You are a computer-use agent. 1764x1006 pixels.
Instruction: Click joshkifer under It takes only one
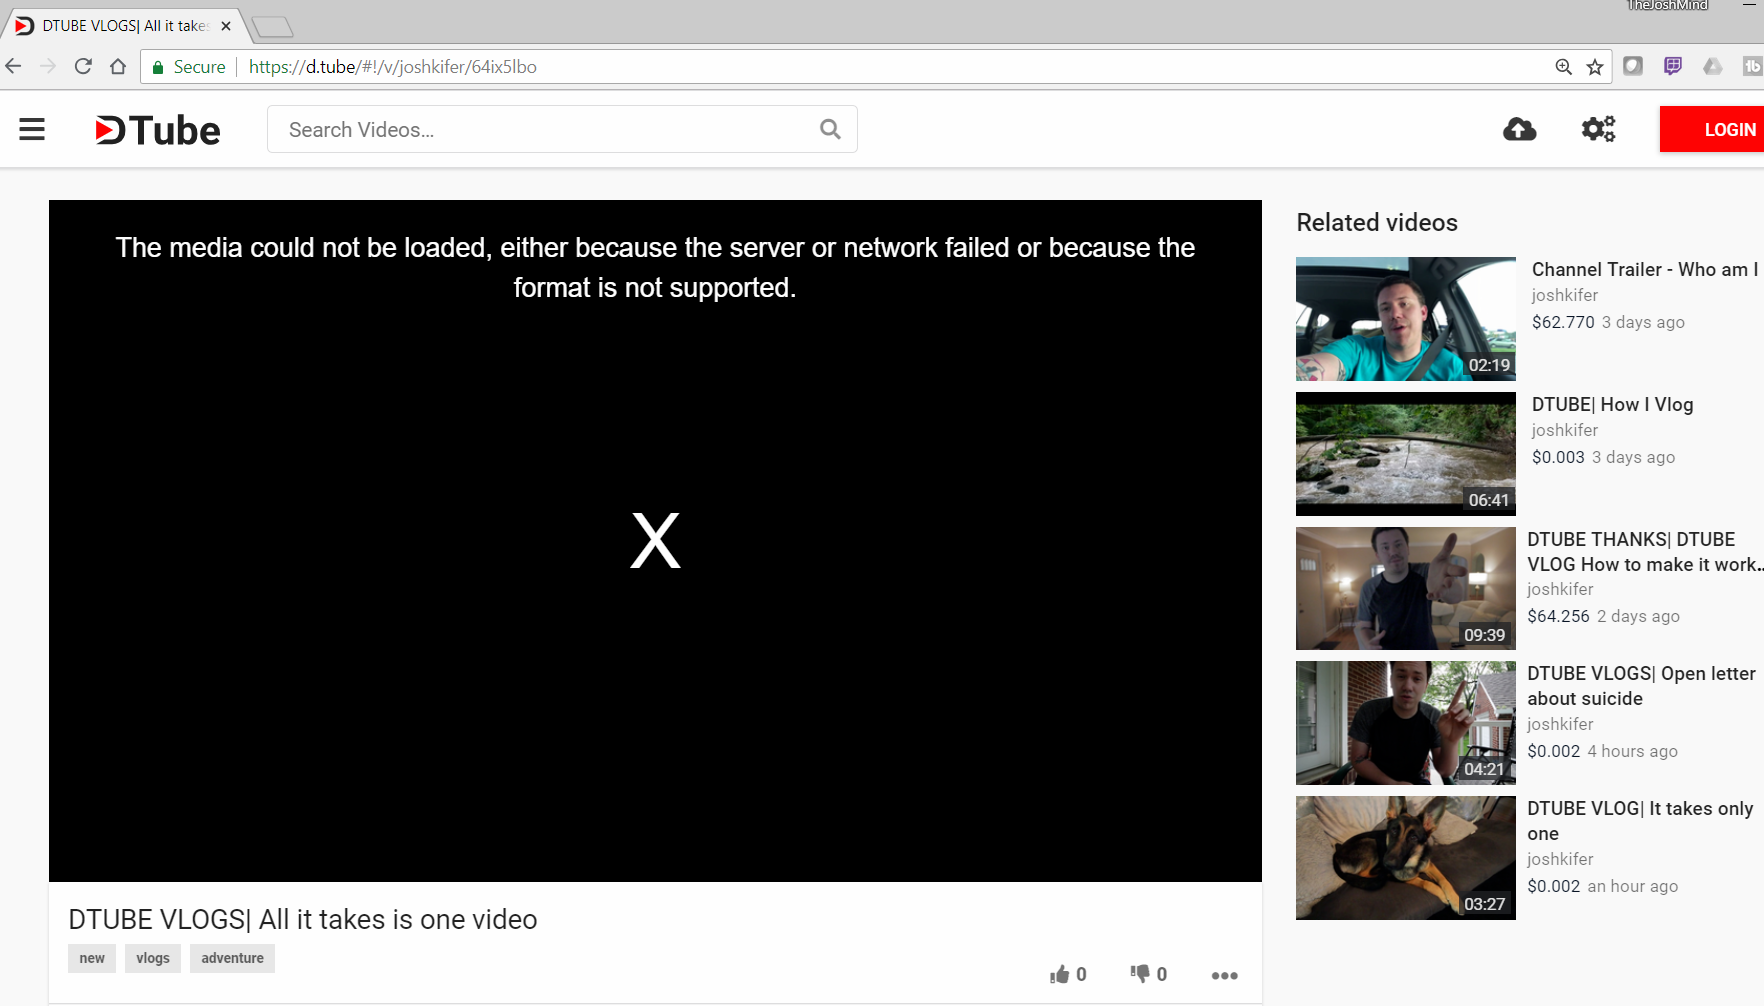click(1560, 859)
